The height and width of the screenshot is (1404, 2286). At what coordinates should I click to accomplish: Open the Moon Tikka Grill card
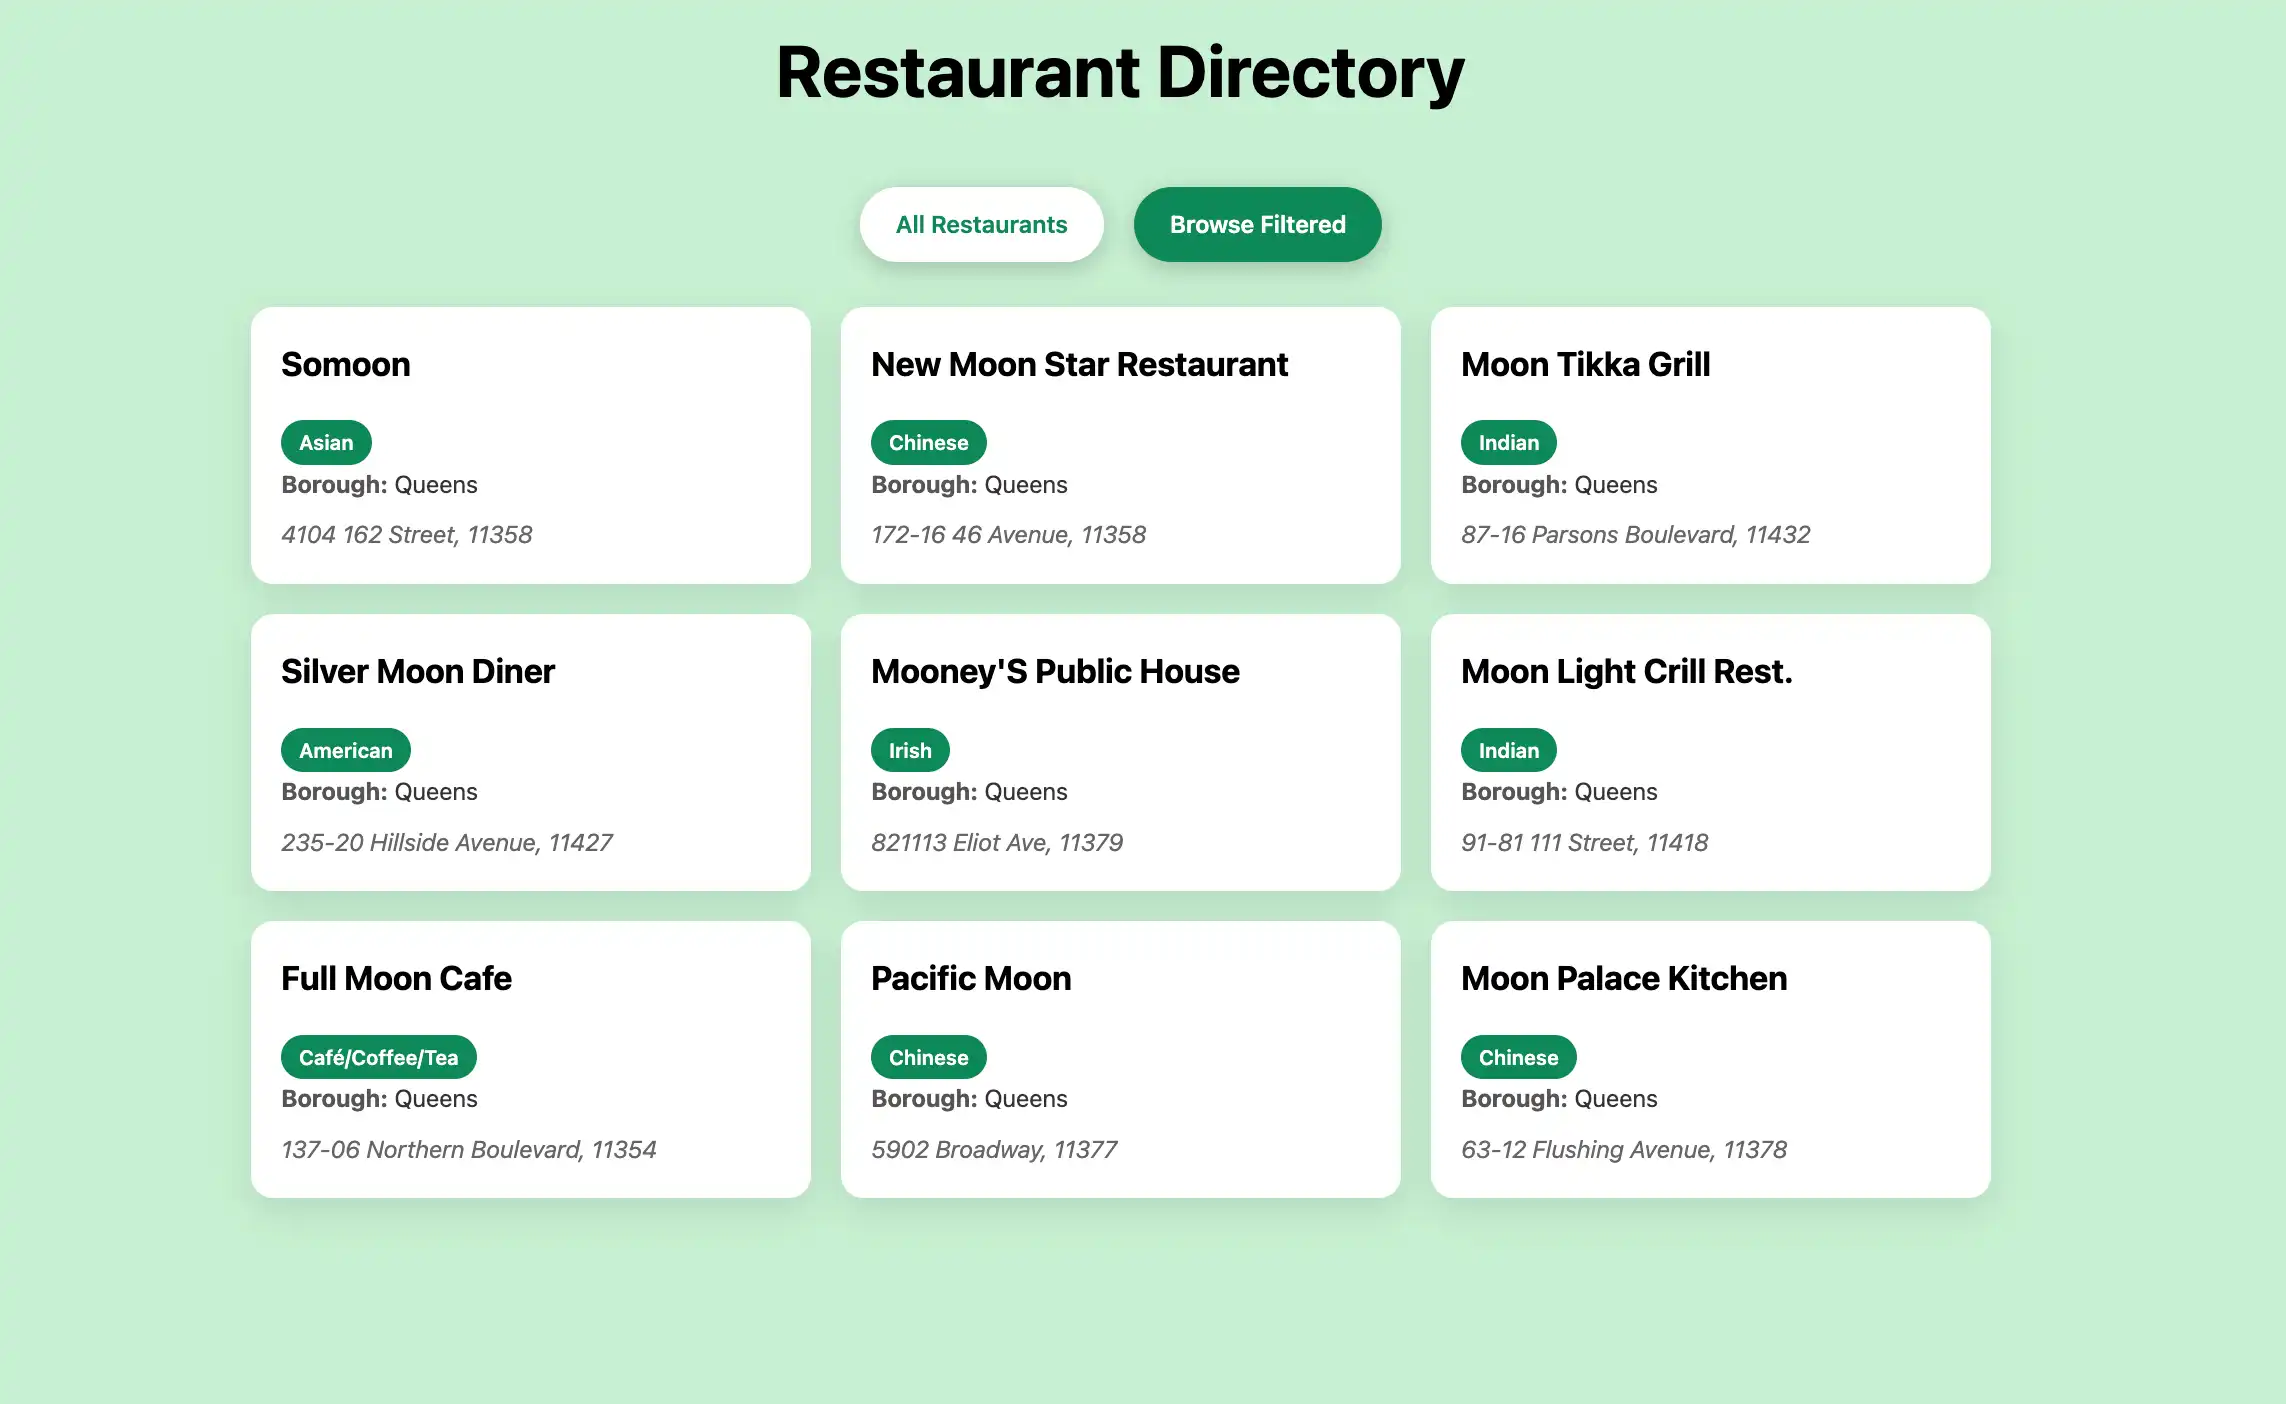coord(1710,445)
